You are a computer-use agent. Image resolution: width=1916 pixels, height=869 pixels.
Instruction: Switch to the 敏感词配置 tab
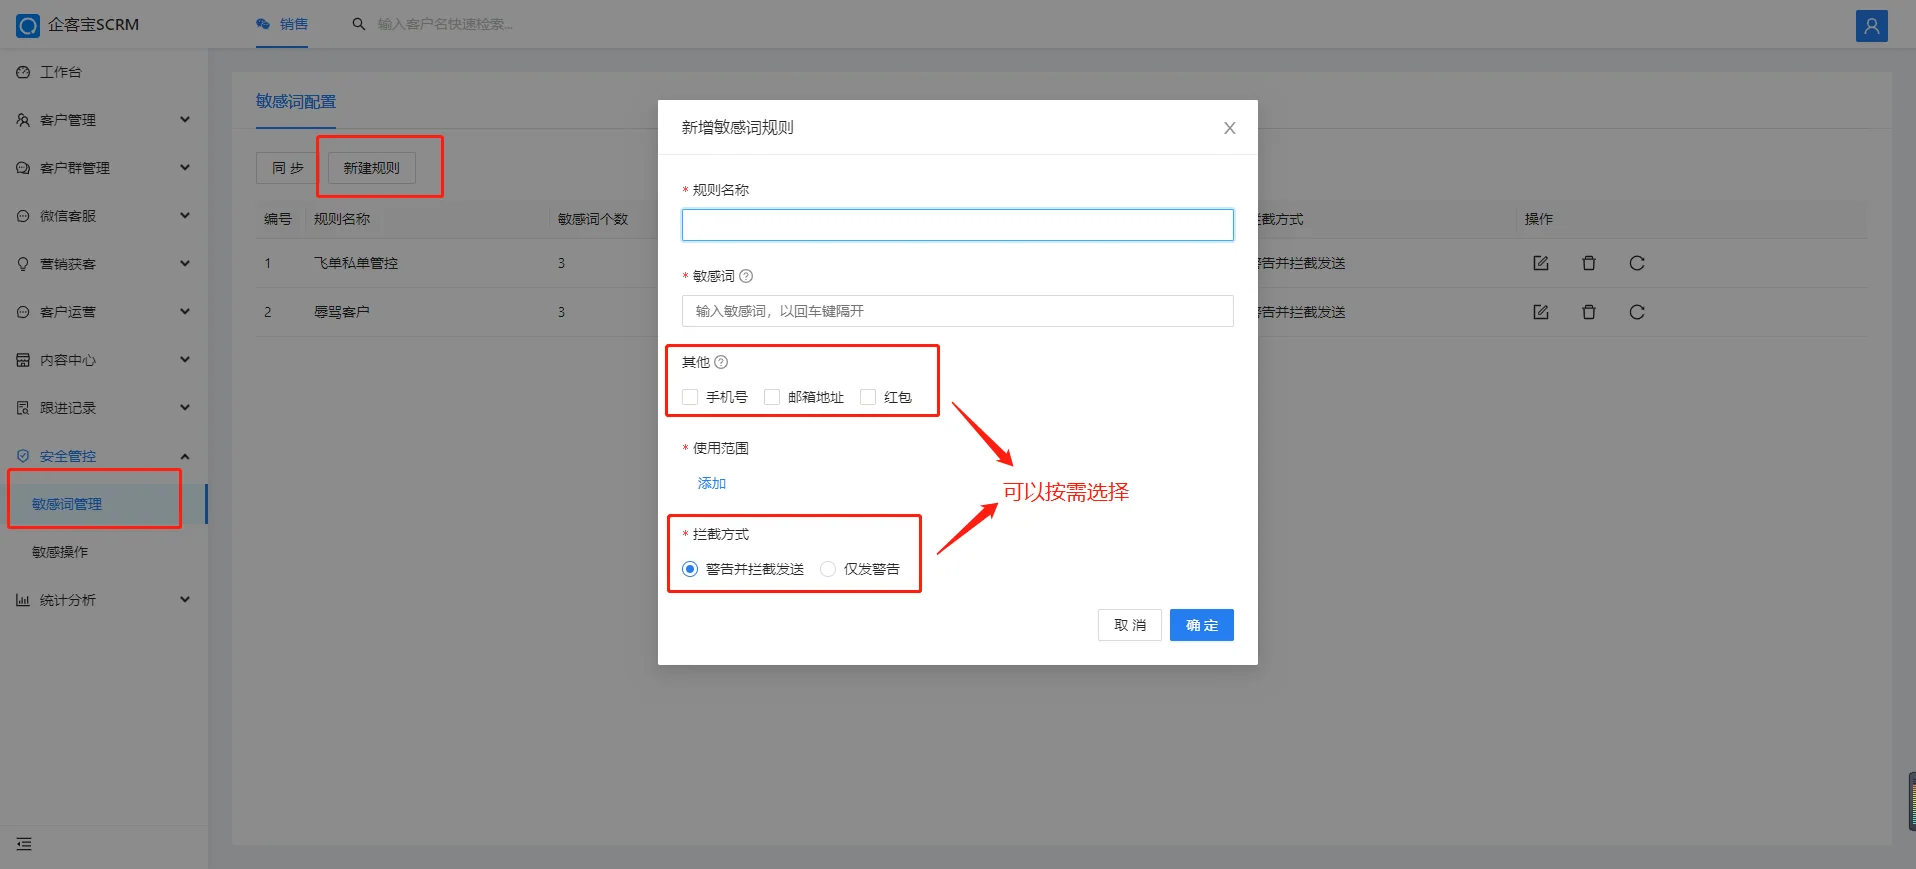296,102
